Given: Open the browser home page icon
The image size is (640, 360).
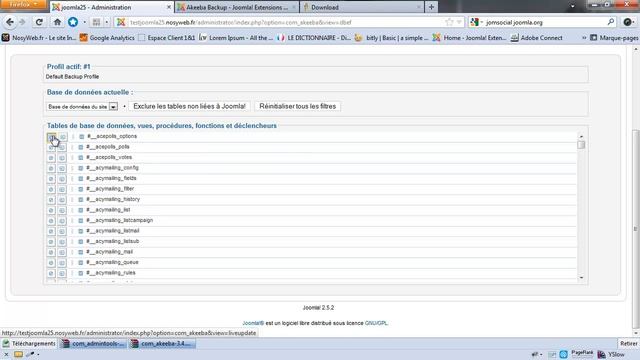Looking at the screenshot, I should click(57, 22).
